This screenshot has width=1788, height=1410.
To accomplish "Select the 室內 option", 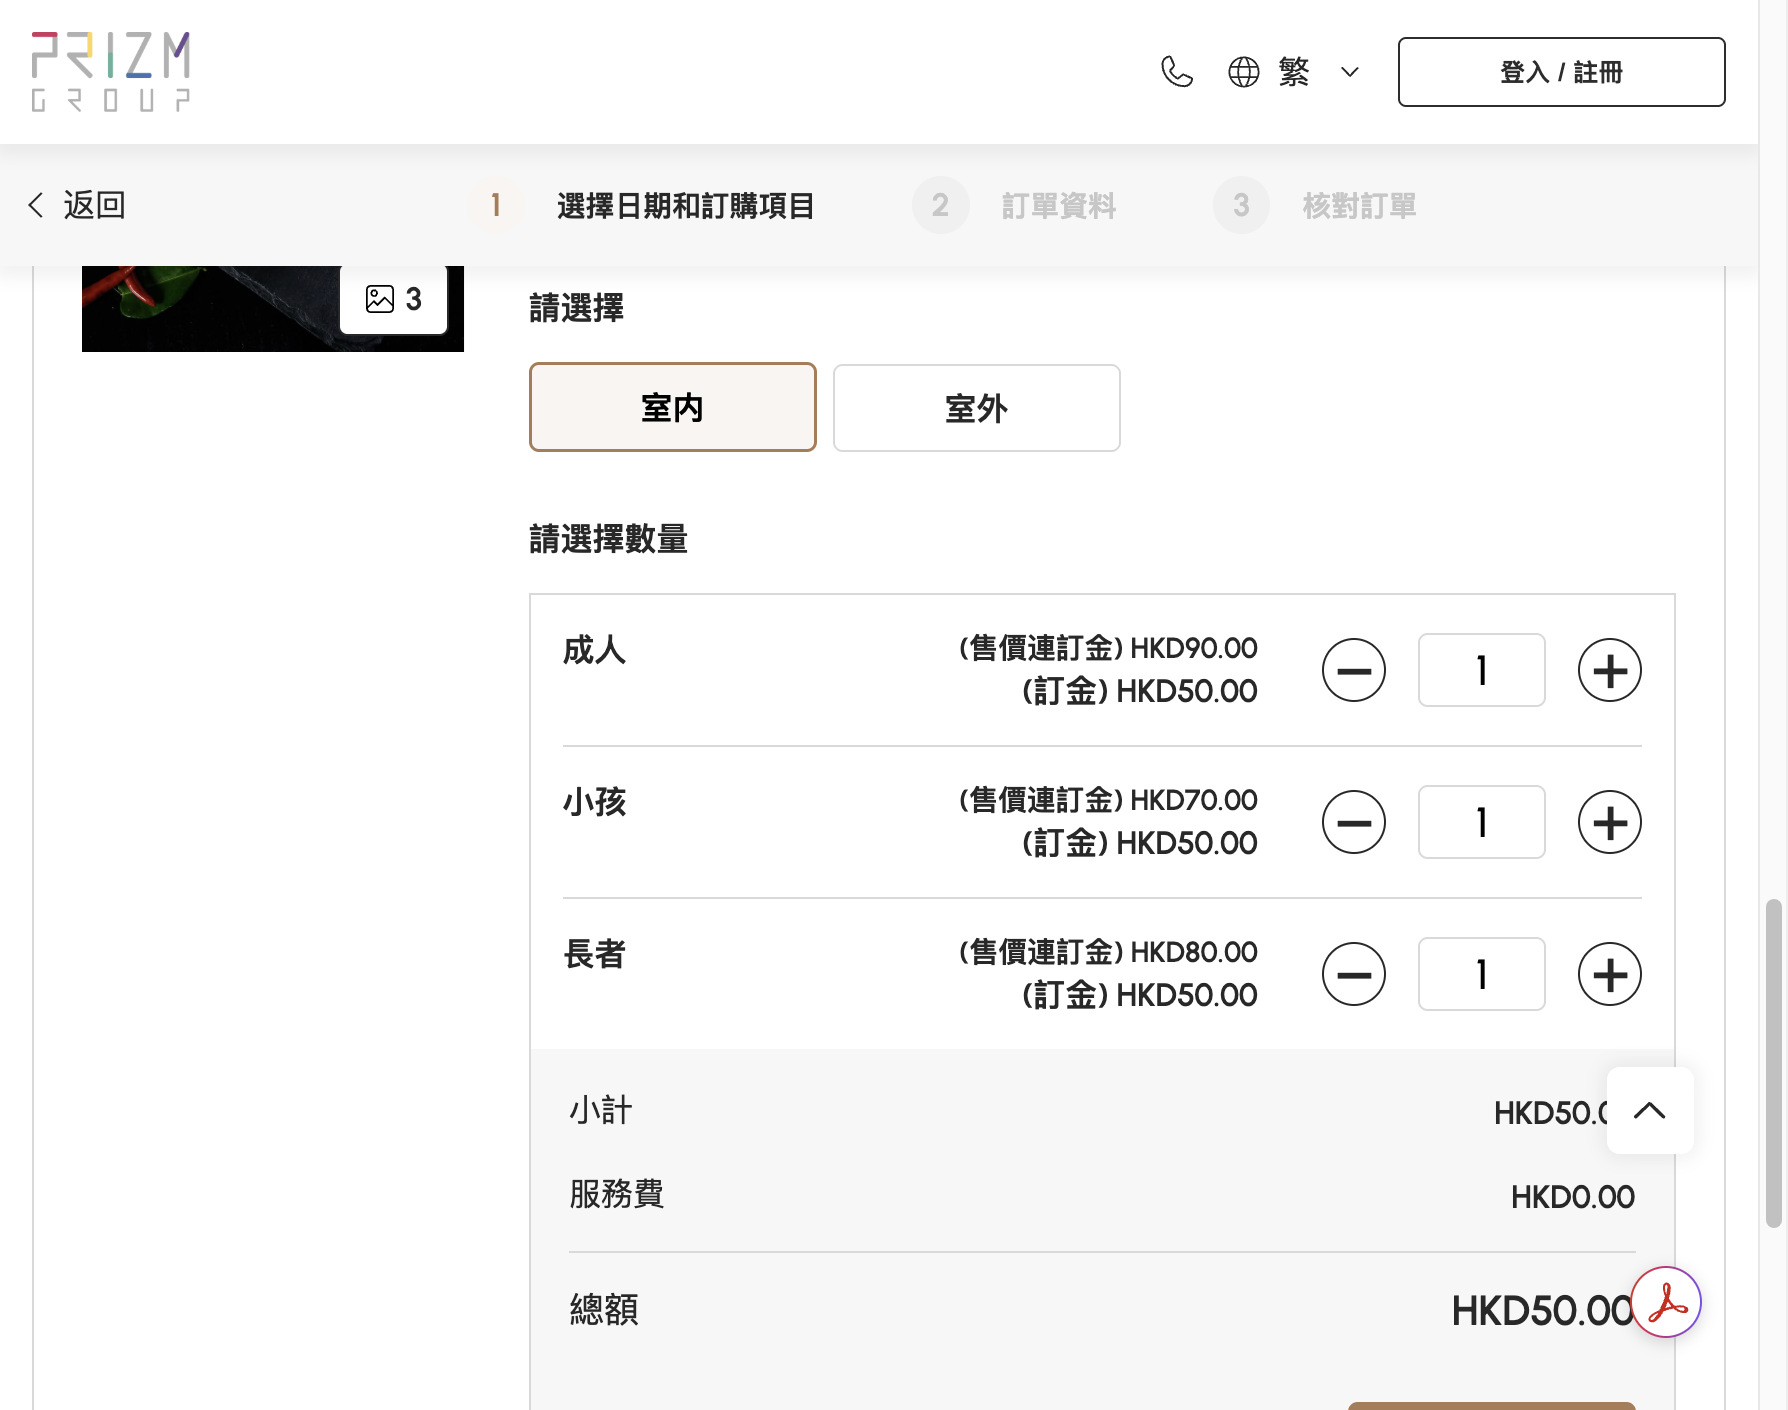I will [673, 407].
